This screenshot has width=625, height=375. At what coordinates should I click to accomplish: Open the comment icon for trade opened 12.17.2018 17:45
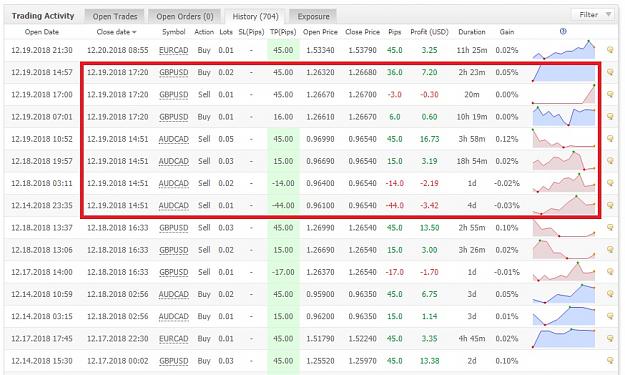[610, 338]
